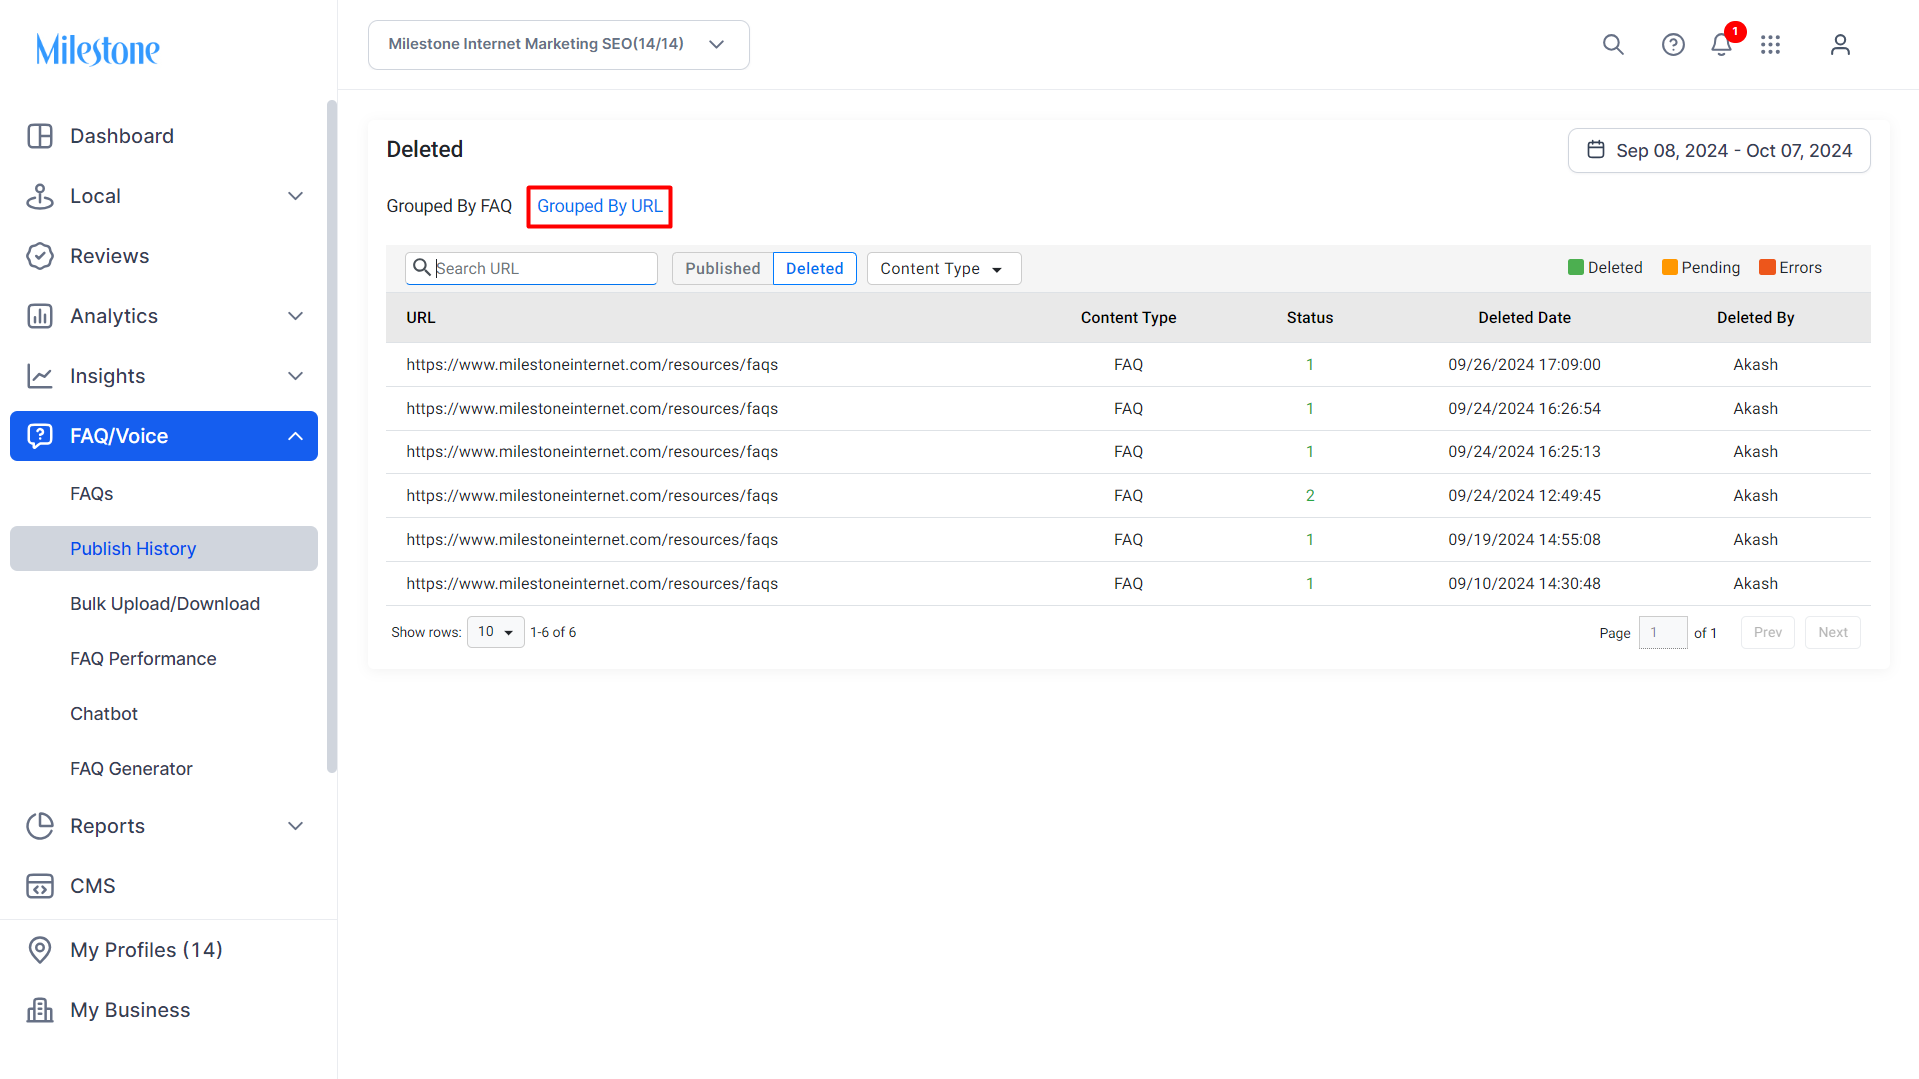
Task: Click the Next page button
Action: [x=1832, y=632]
